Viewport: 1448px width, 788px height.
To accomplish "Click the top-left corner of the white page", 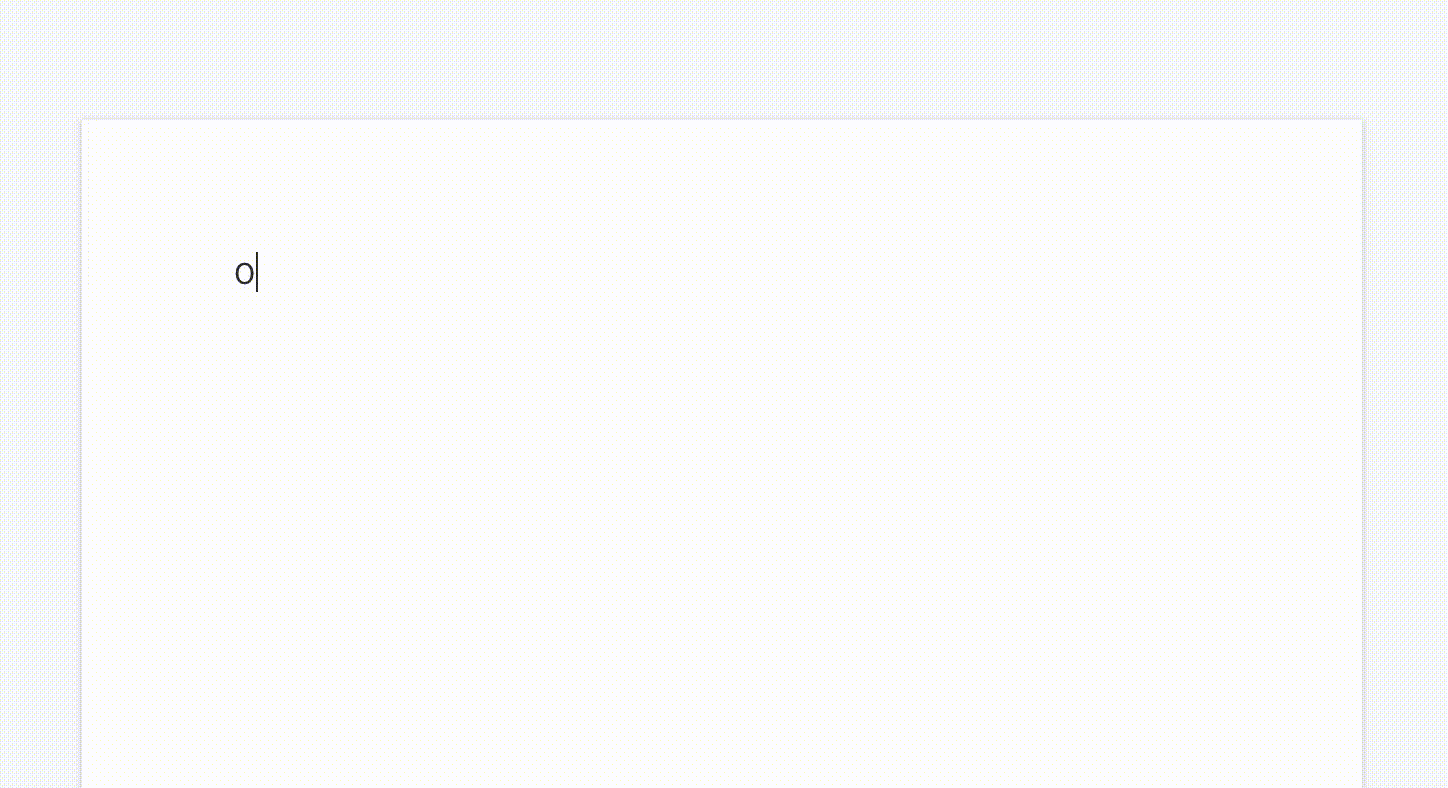I will (83, 121).
